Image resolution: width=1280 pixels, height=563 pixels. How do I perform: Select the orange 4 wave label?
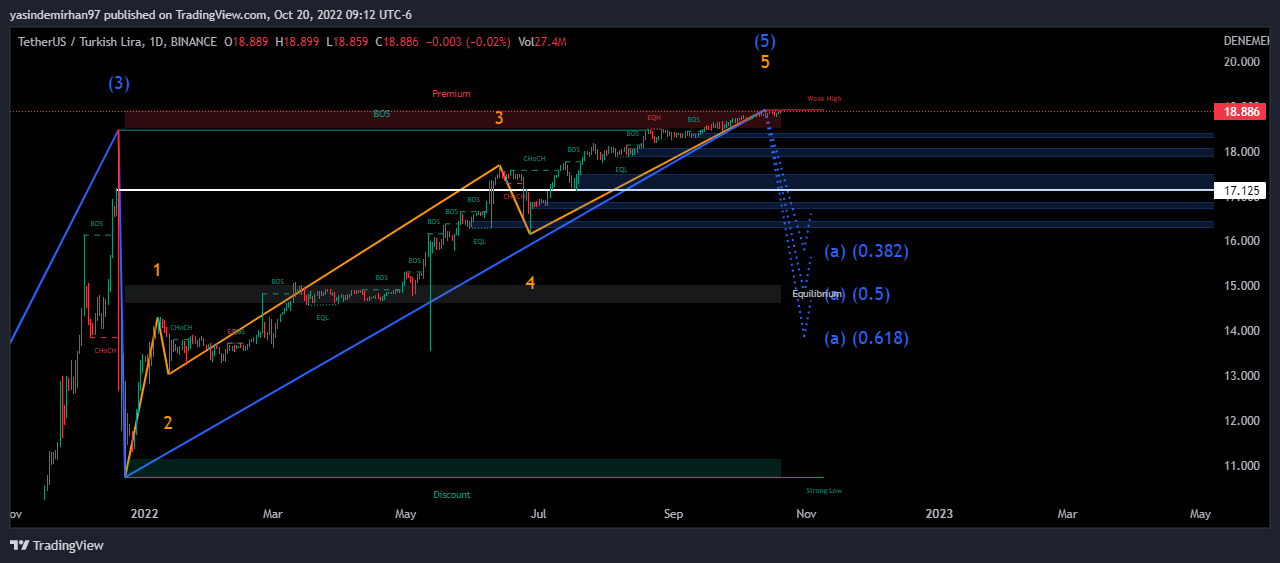point(530,284)
